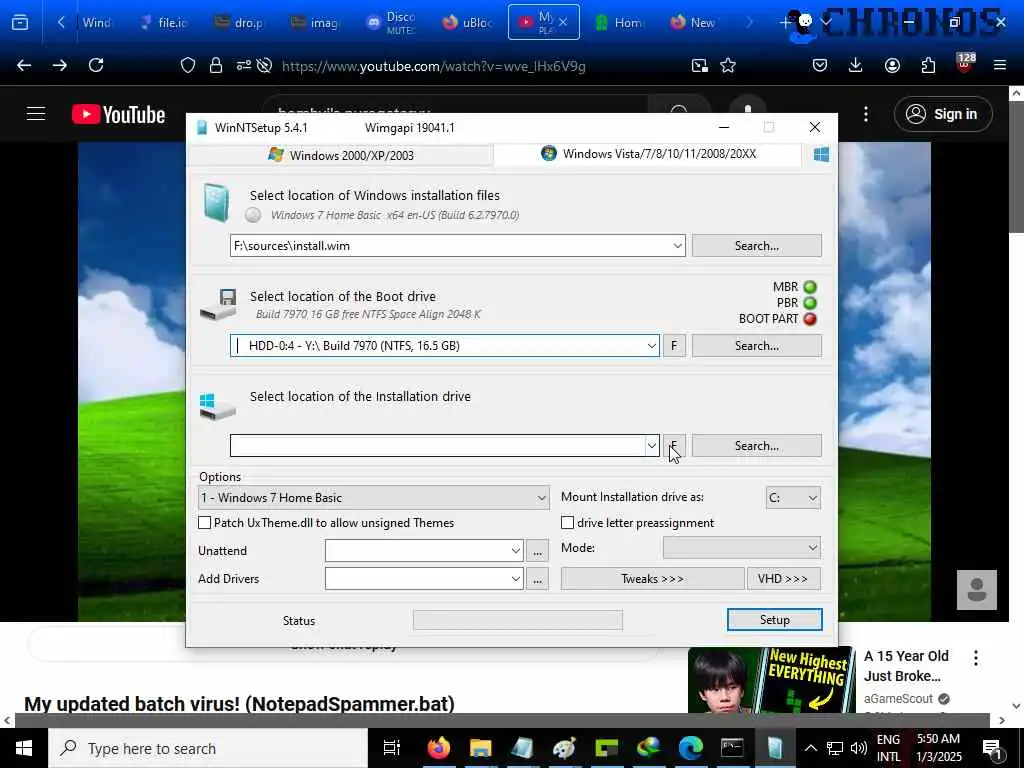The height and width of the screenshot is (768, 1024).
Task: Open the Windows Start menu
Action: [x=24, y=748]
